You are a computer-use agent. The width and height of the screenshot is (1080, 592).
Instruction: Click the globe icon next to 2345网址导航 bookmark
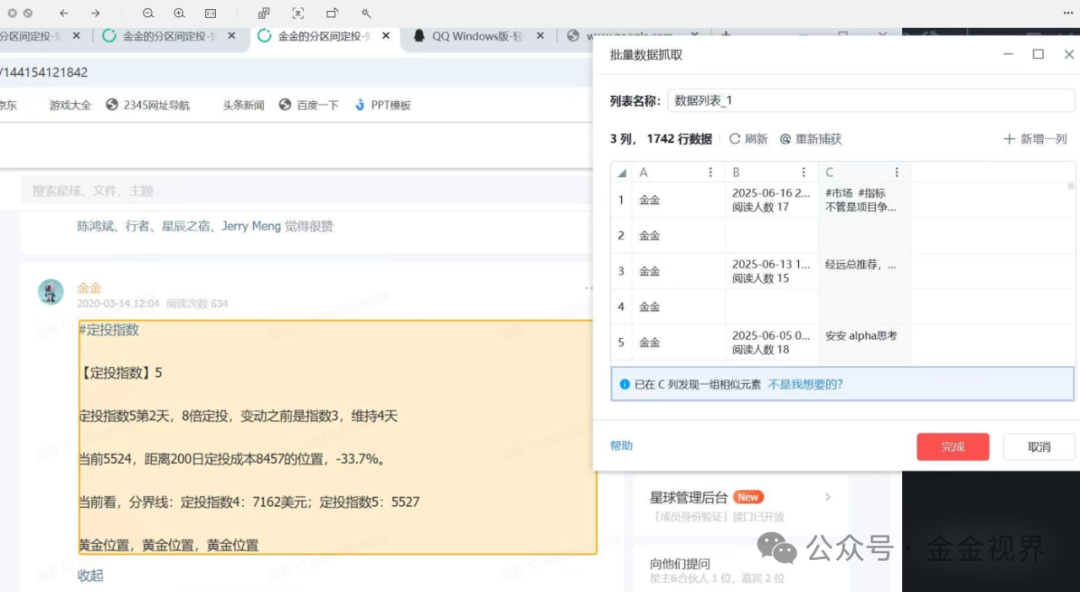tap(111, 104)
